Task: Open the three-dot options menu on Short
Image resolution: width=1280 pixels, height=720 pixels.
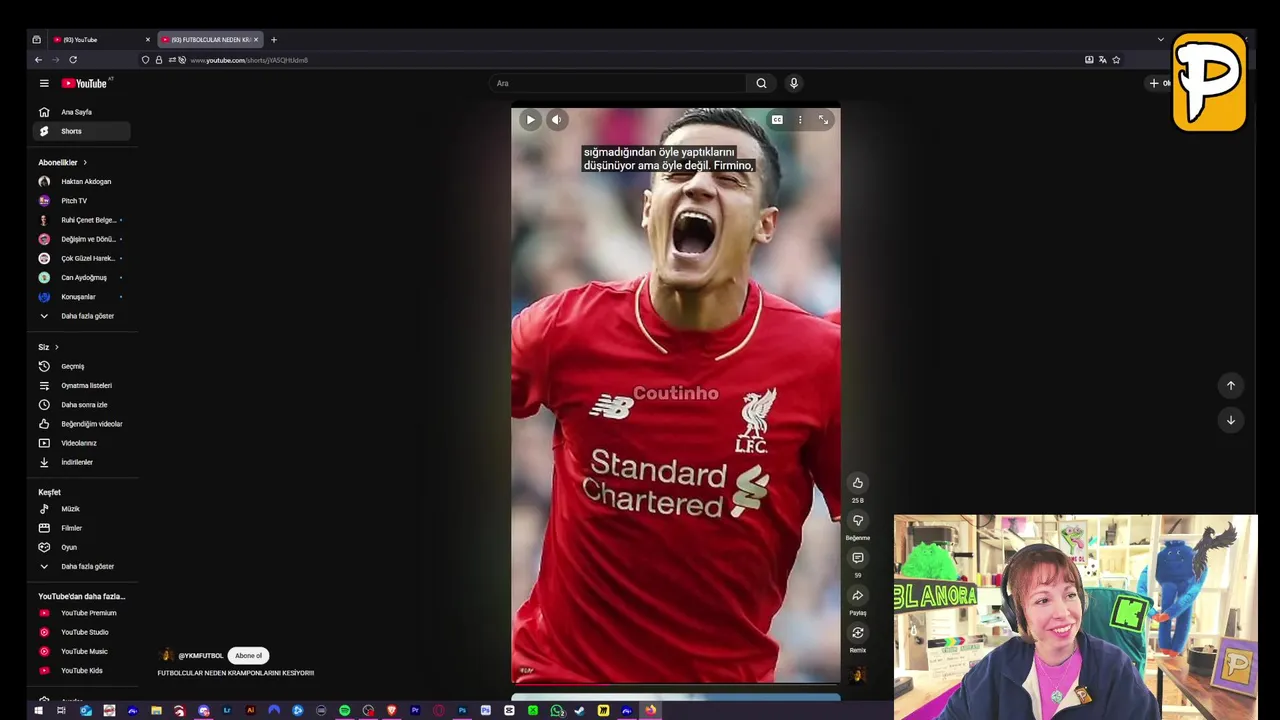Action: click(x=800, y=120)
